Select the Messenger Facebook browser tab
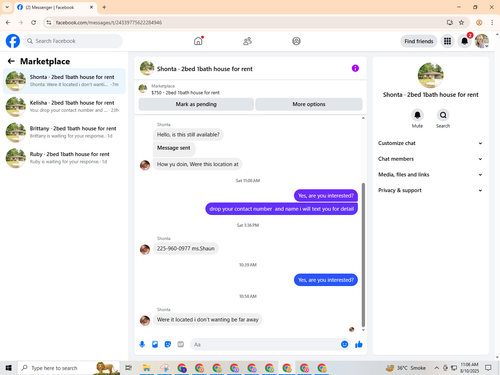500x375 pixels. coord(55,7)
